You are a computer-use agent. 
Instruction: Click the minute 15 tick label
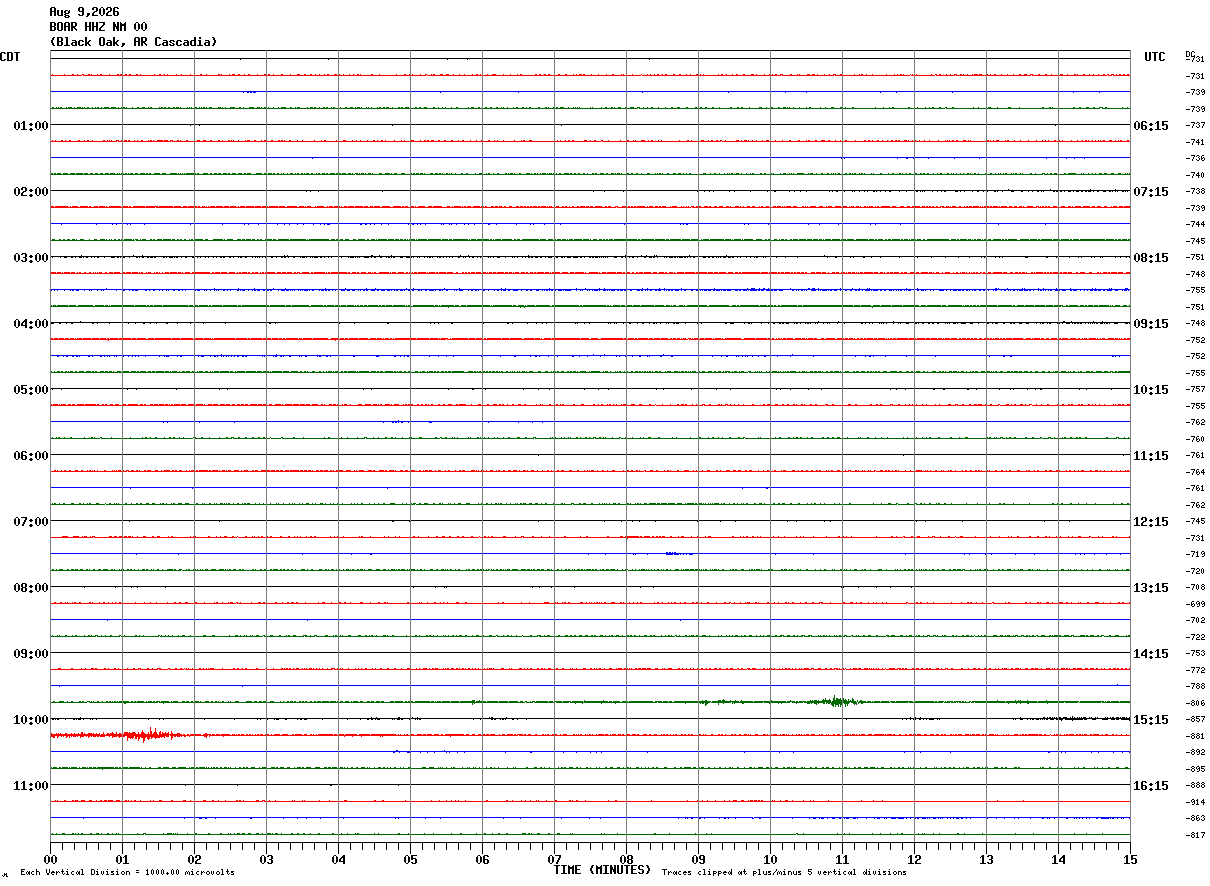(1130, 859)
